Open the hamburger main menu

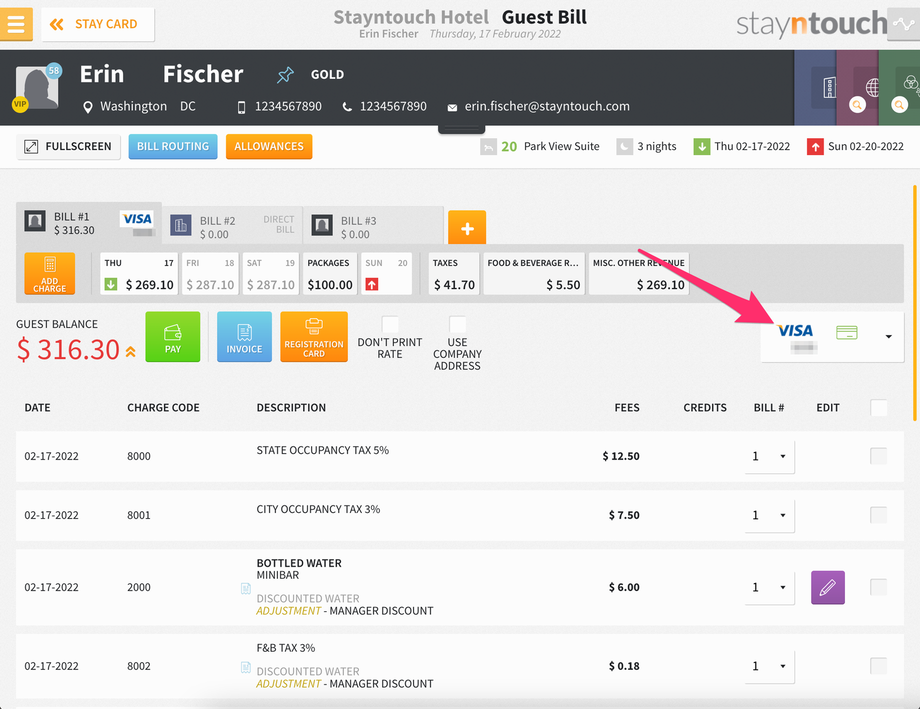point(16,23)
